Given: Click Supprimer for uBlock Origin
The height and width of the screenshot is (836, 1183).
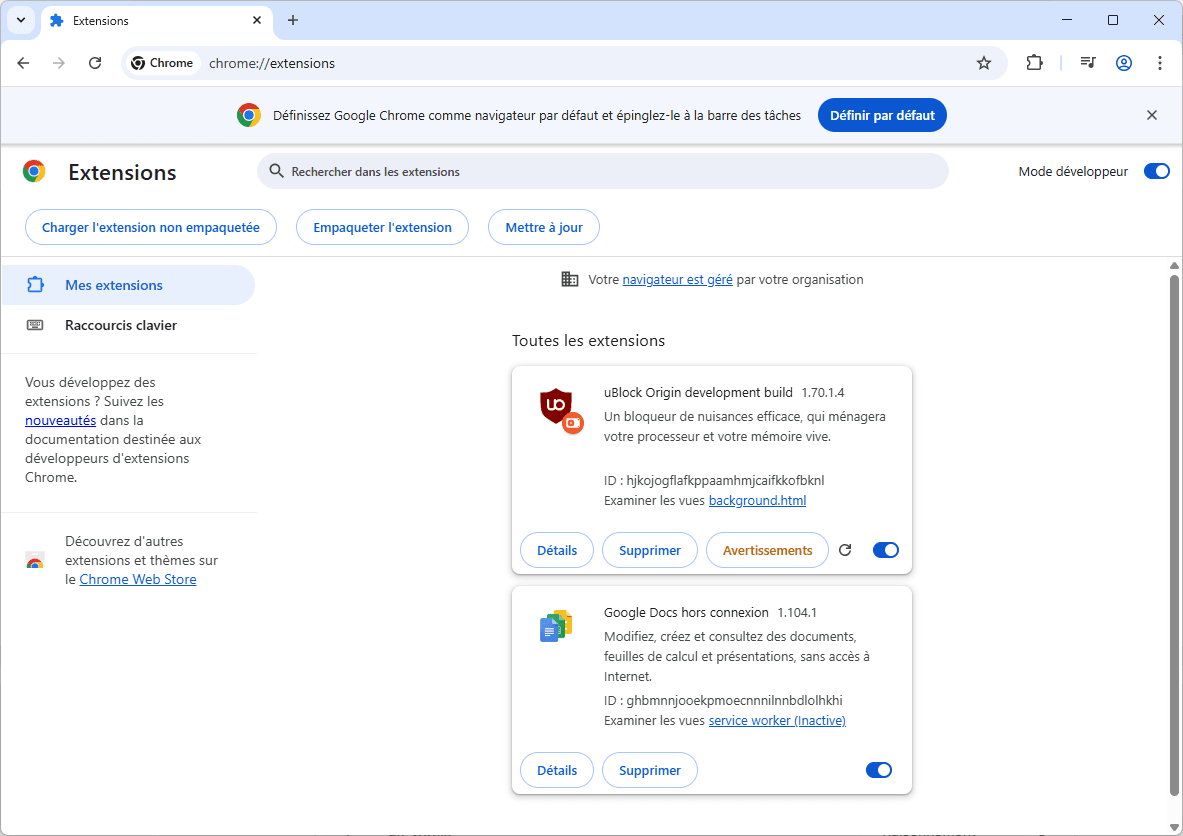Looking at the screenshot, I should tap(650, 550).
